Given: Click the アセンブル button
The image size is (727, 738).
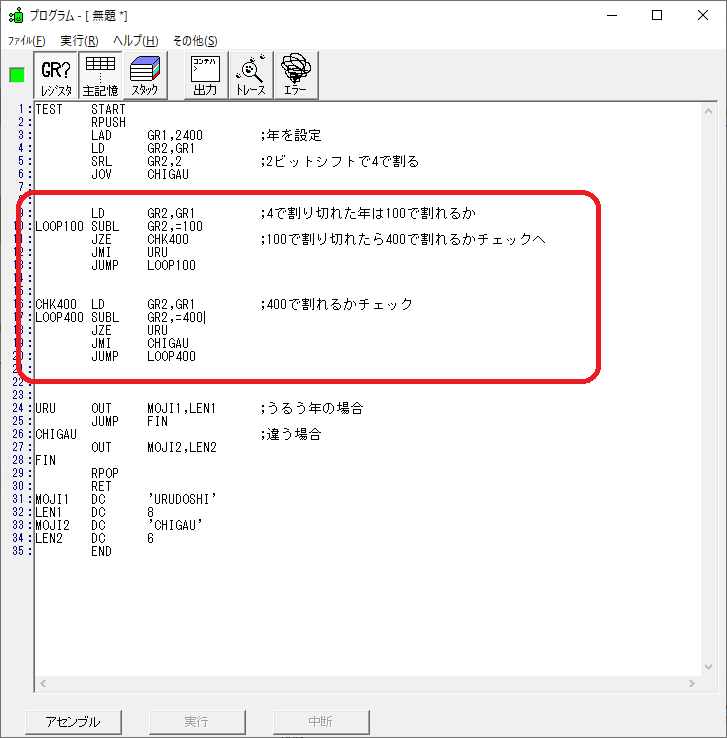Looking at the screenshot, I should [x=73, y=722].
